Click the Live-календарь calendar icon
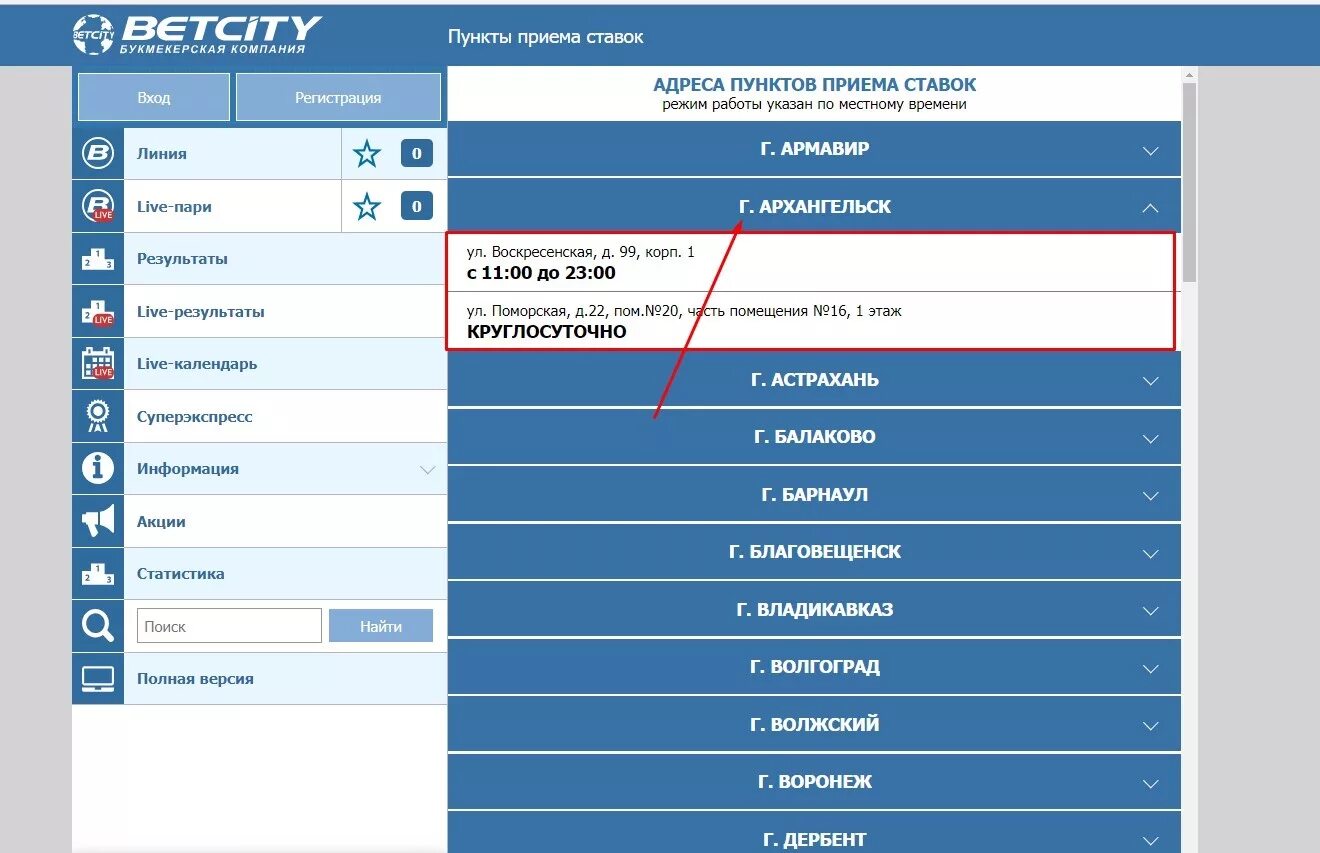 pos(98,364)
